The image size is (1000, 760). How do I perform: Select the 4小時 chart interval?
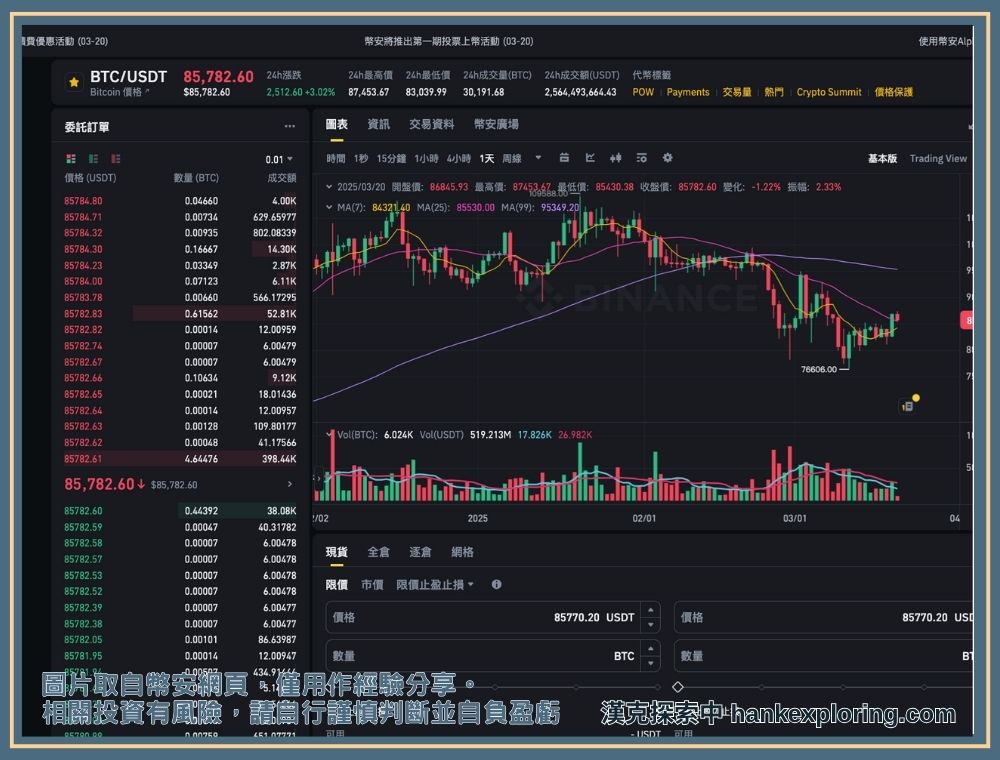pos(459,158)
